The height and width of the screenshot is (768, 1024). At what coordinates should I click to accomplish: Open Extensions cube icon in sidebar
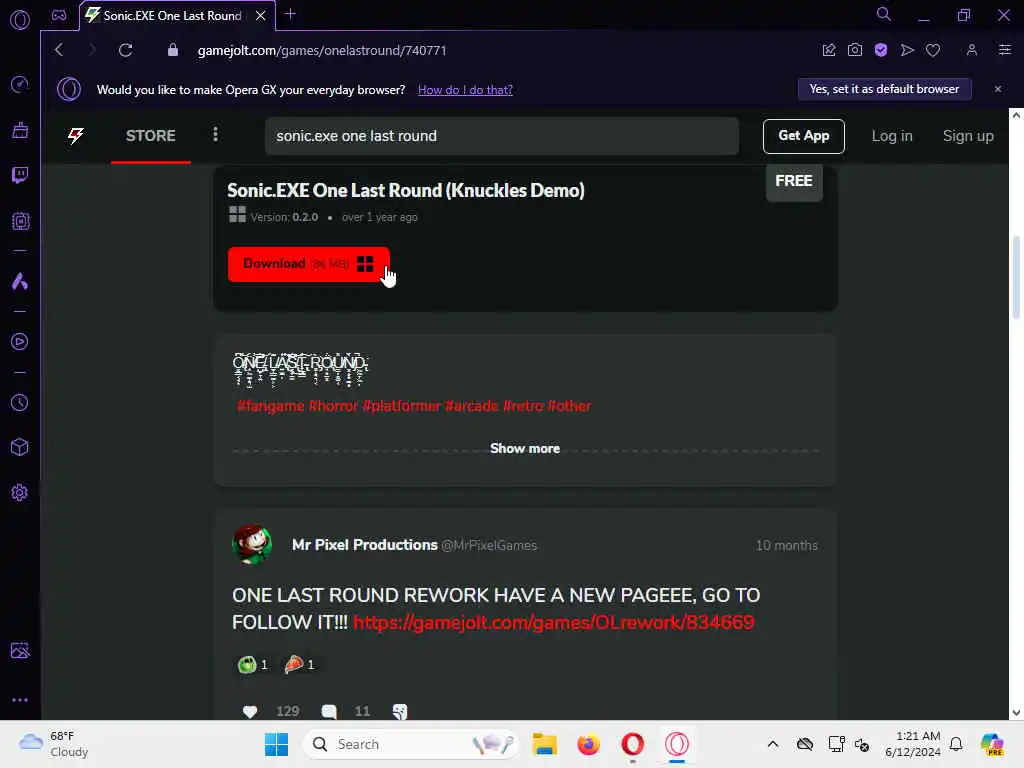click(x=20, y=447)
